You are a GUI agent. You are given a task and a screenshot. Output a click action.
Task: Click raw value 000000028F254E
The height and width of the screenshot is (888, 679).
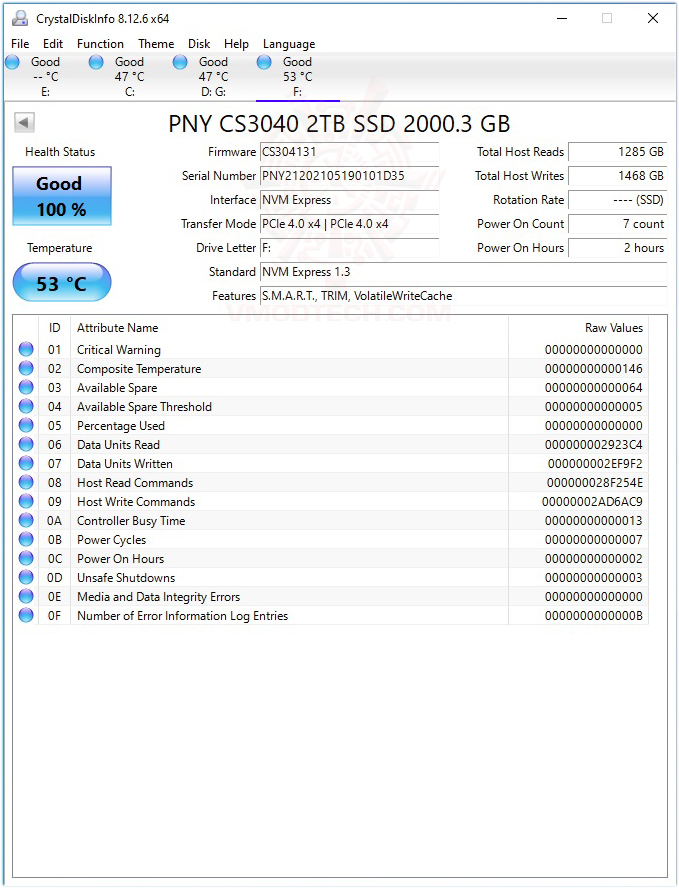click(595, 483)
